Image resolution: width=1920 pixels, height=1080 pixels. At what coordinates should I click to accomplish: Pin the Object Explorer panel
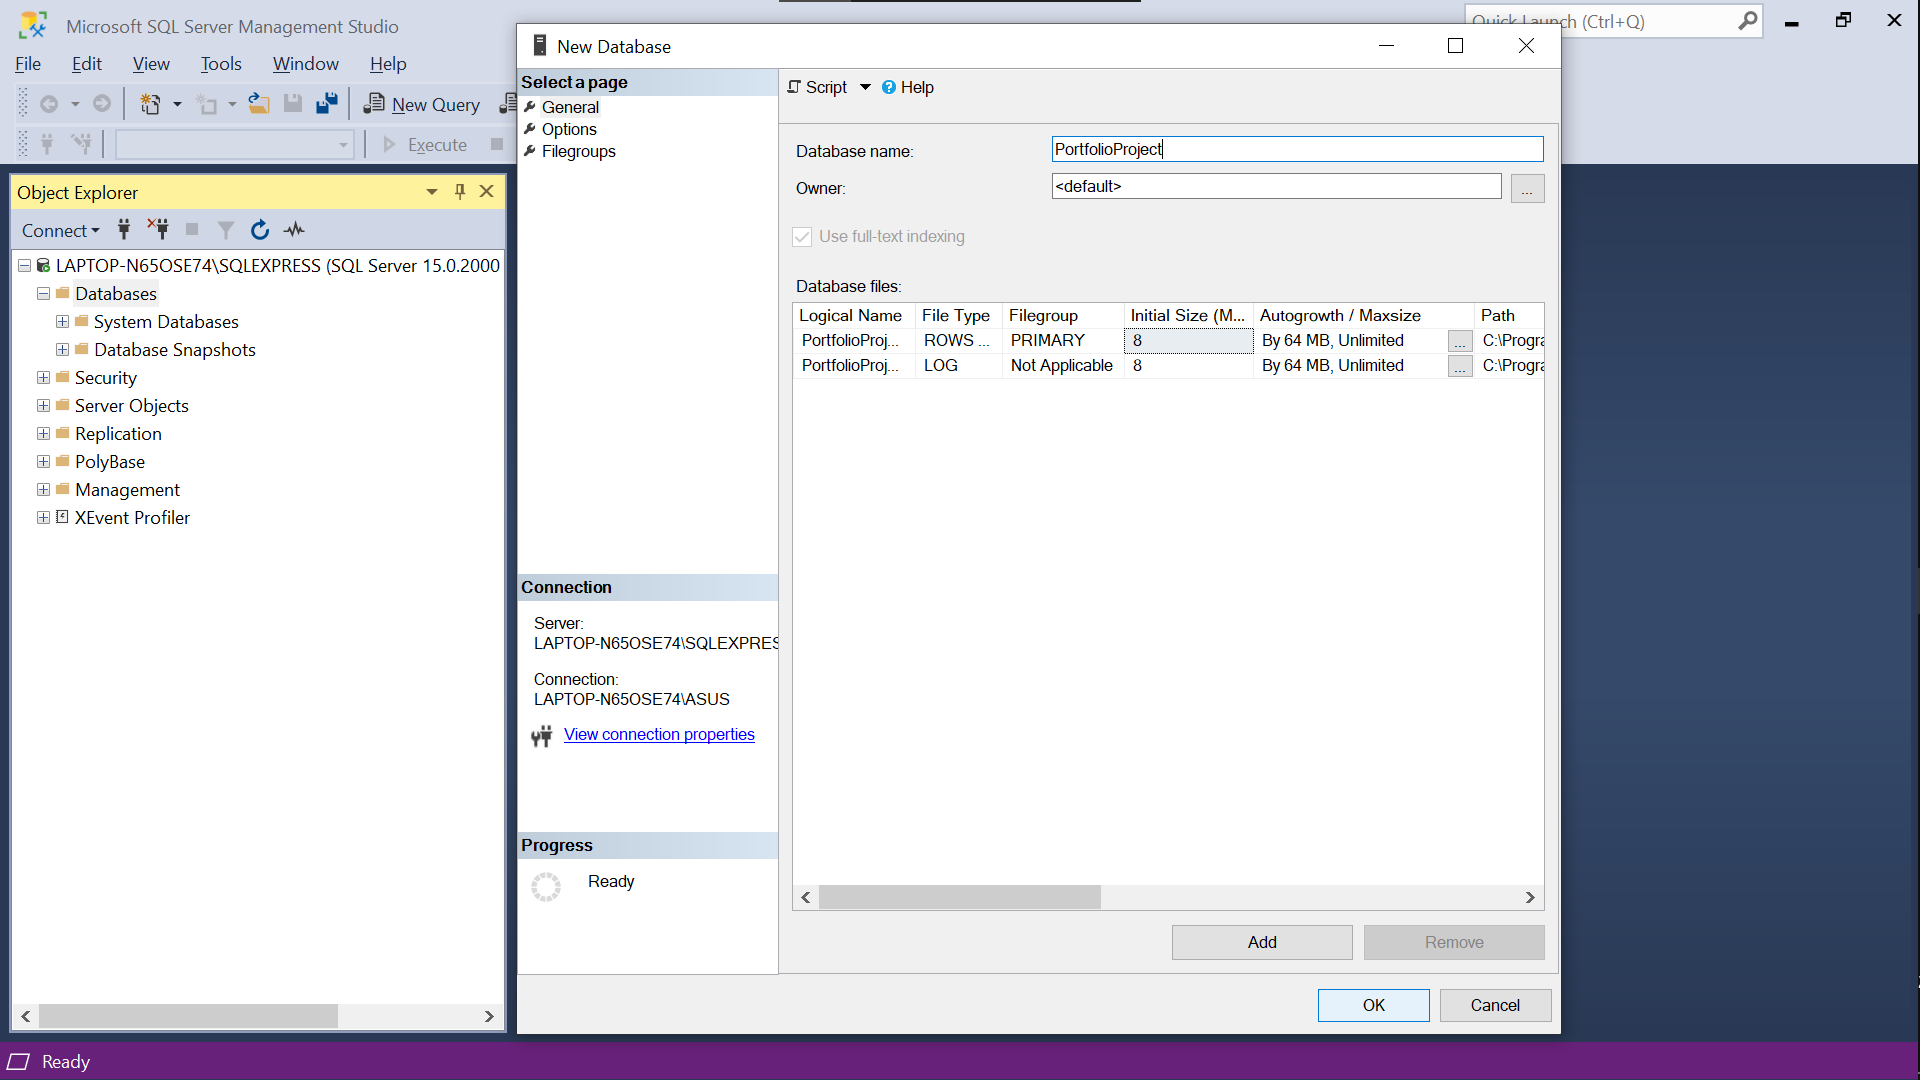point(460,192)
